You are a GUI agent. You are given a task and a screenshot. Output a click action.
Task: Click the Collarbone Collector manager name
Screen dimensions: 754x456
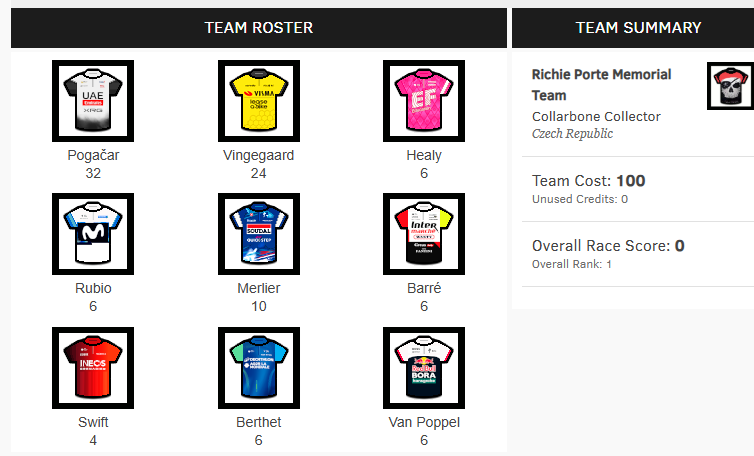pyautogui.click(x=596, y=116)
